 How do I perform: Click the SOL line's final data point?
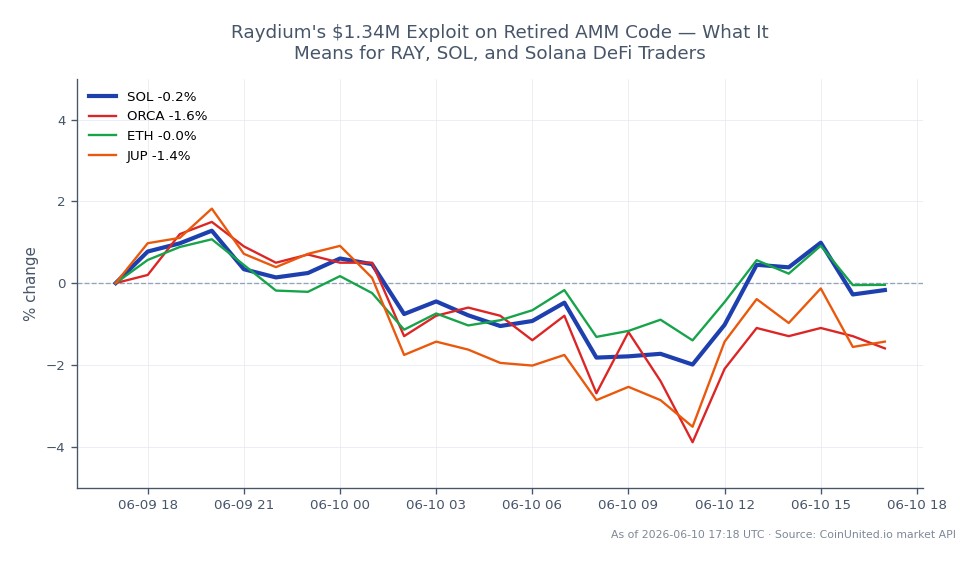[x=885, y=290]
